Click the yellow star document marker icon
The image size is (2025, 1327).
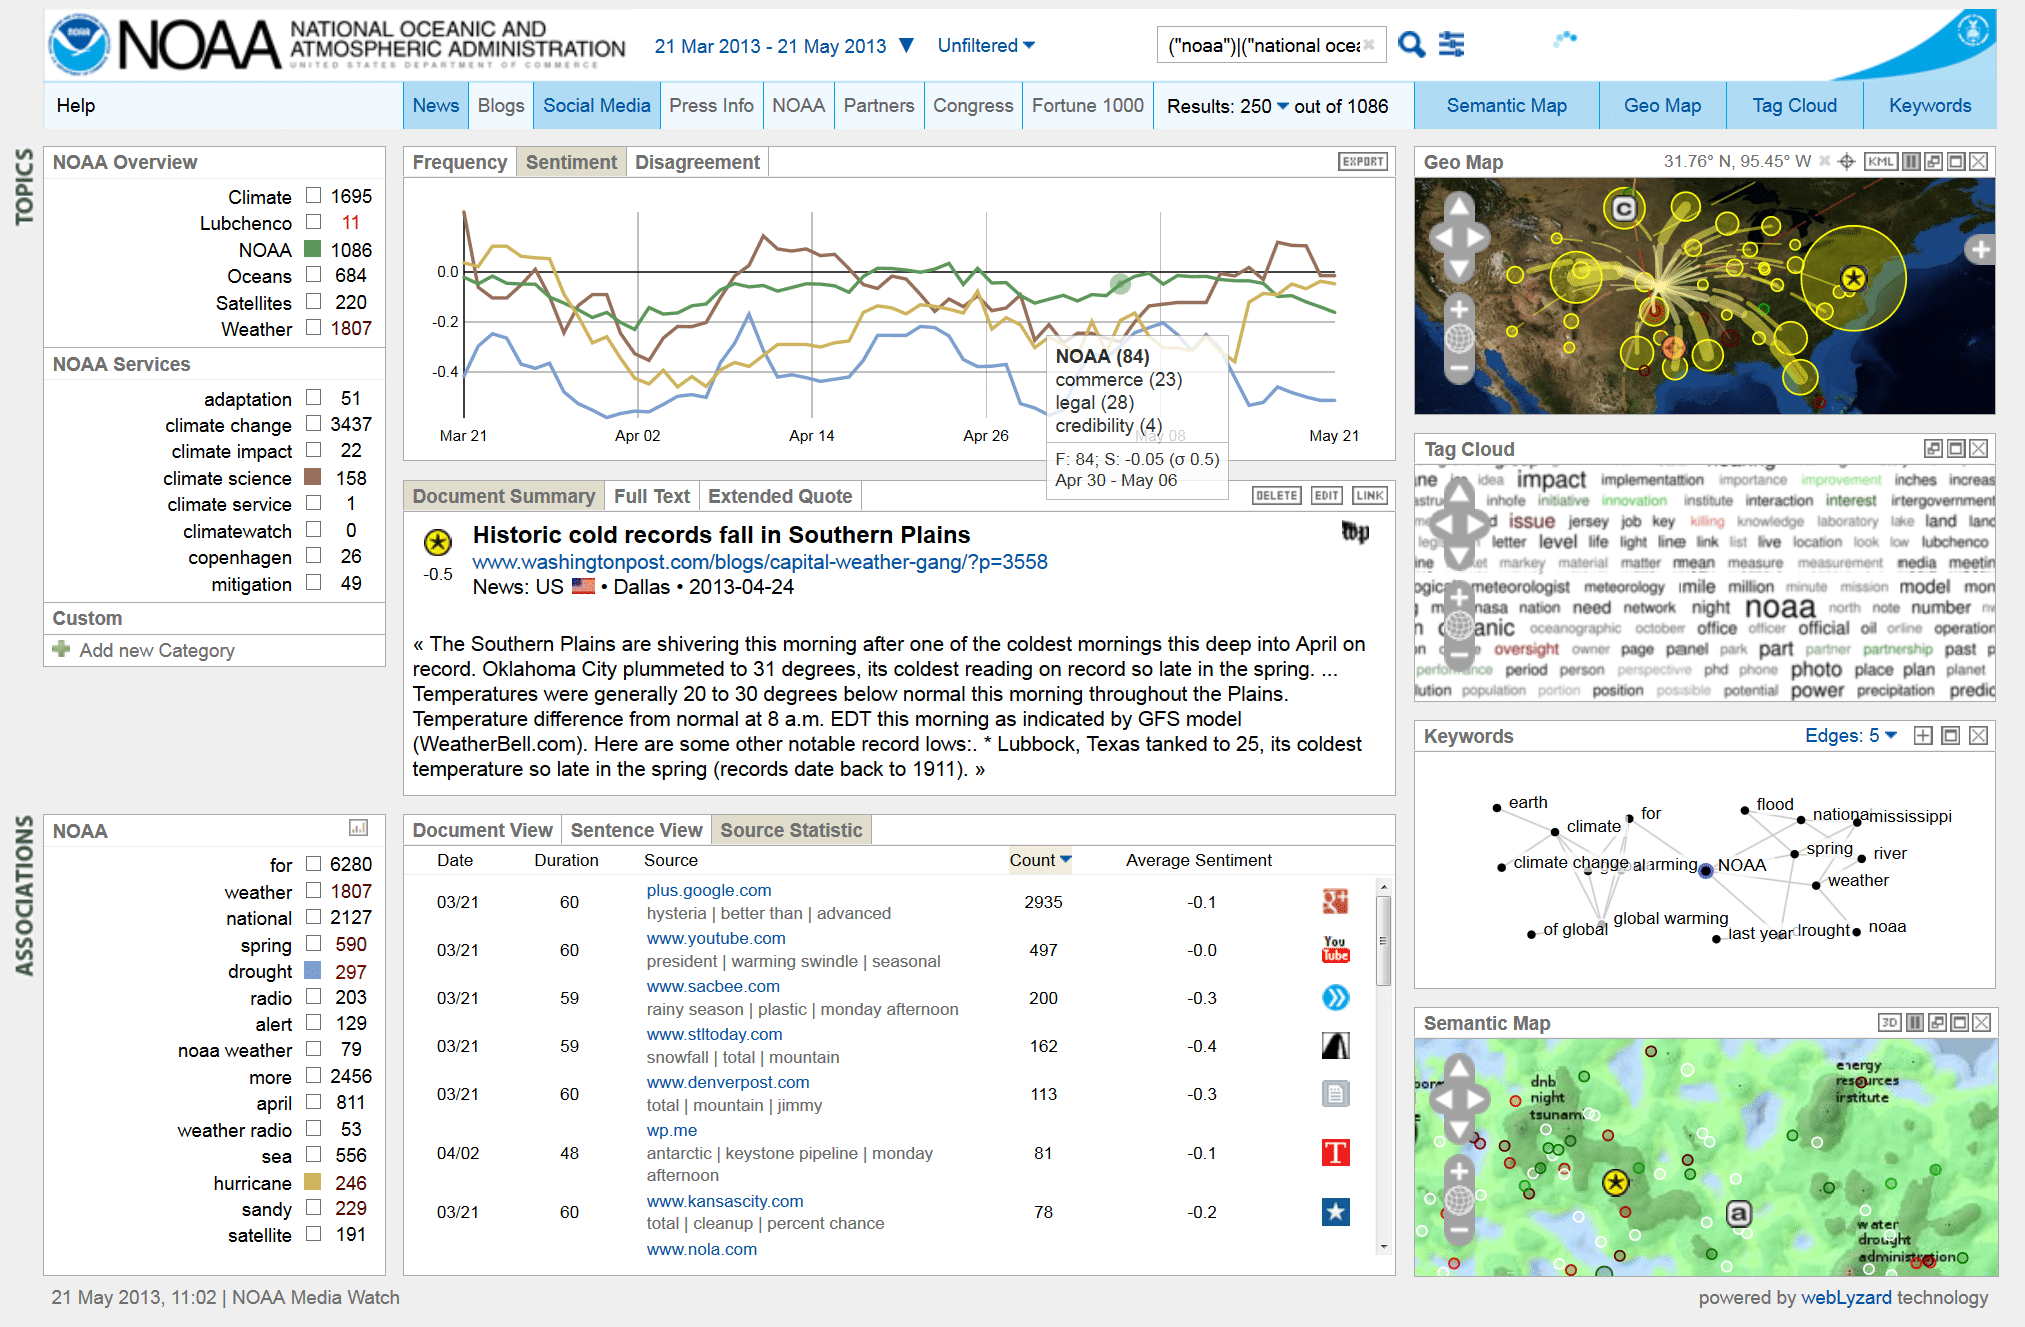point(437,543)
